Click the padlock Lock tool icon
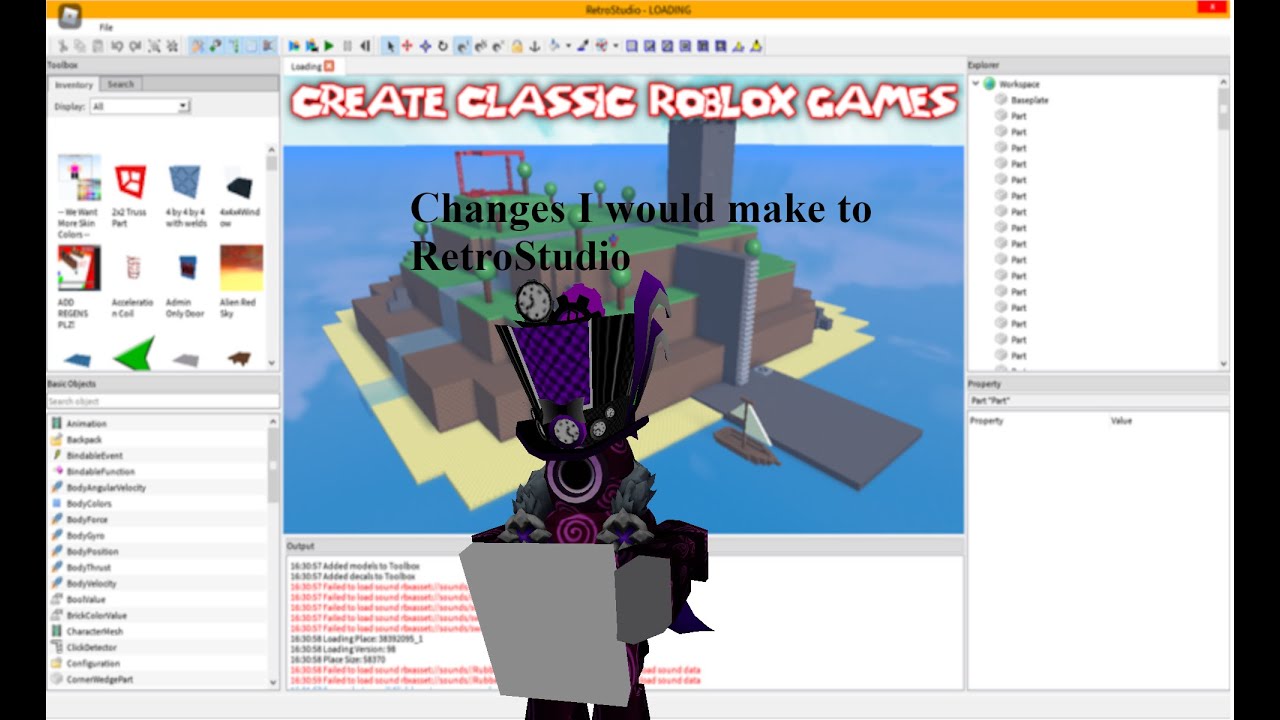The image size is (1280, 720). tap(516, 46)
